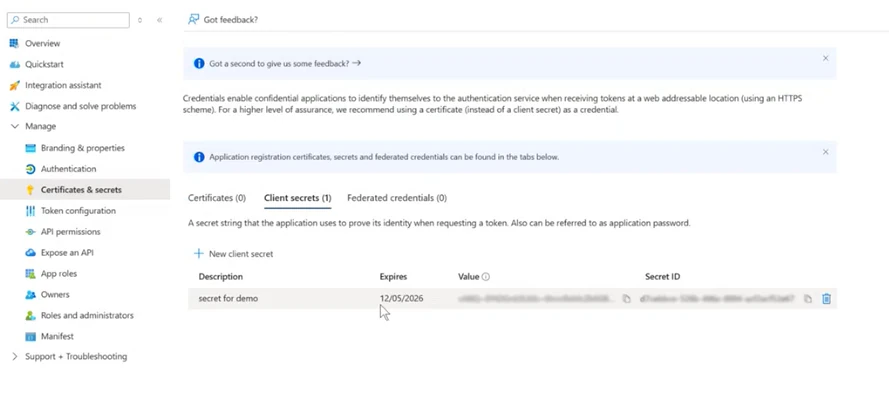Viewport: 889px width, 409px height.
Task: Click the 'secret for demo' description cell
Action: pos(228,298)
